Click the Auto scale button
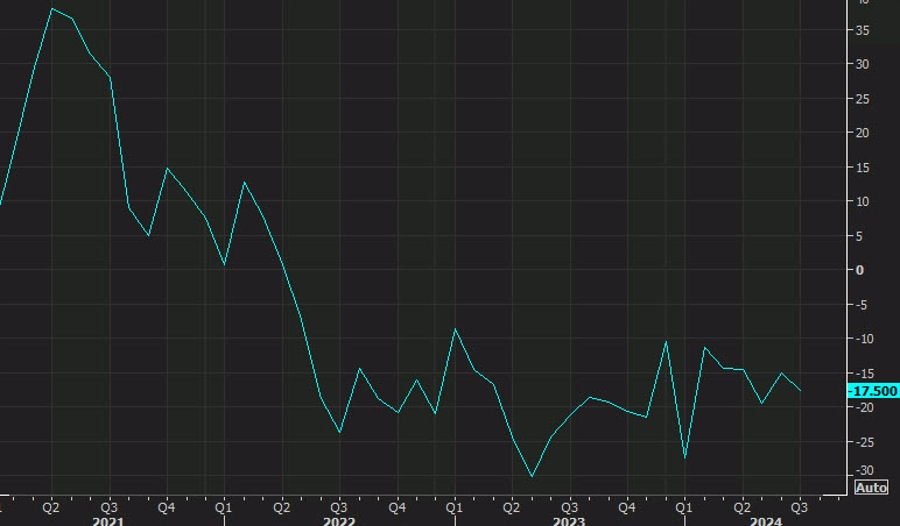This screenshot has height=526, width=900. coord(871,488)
